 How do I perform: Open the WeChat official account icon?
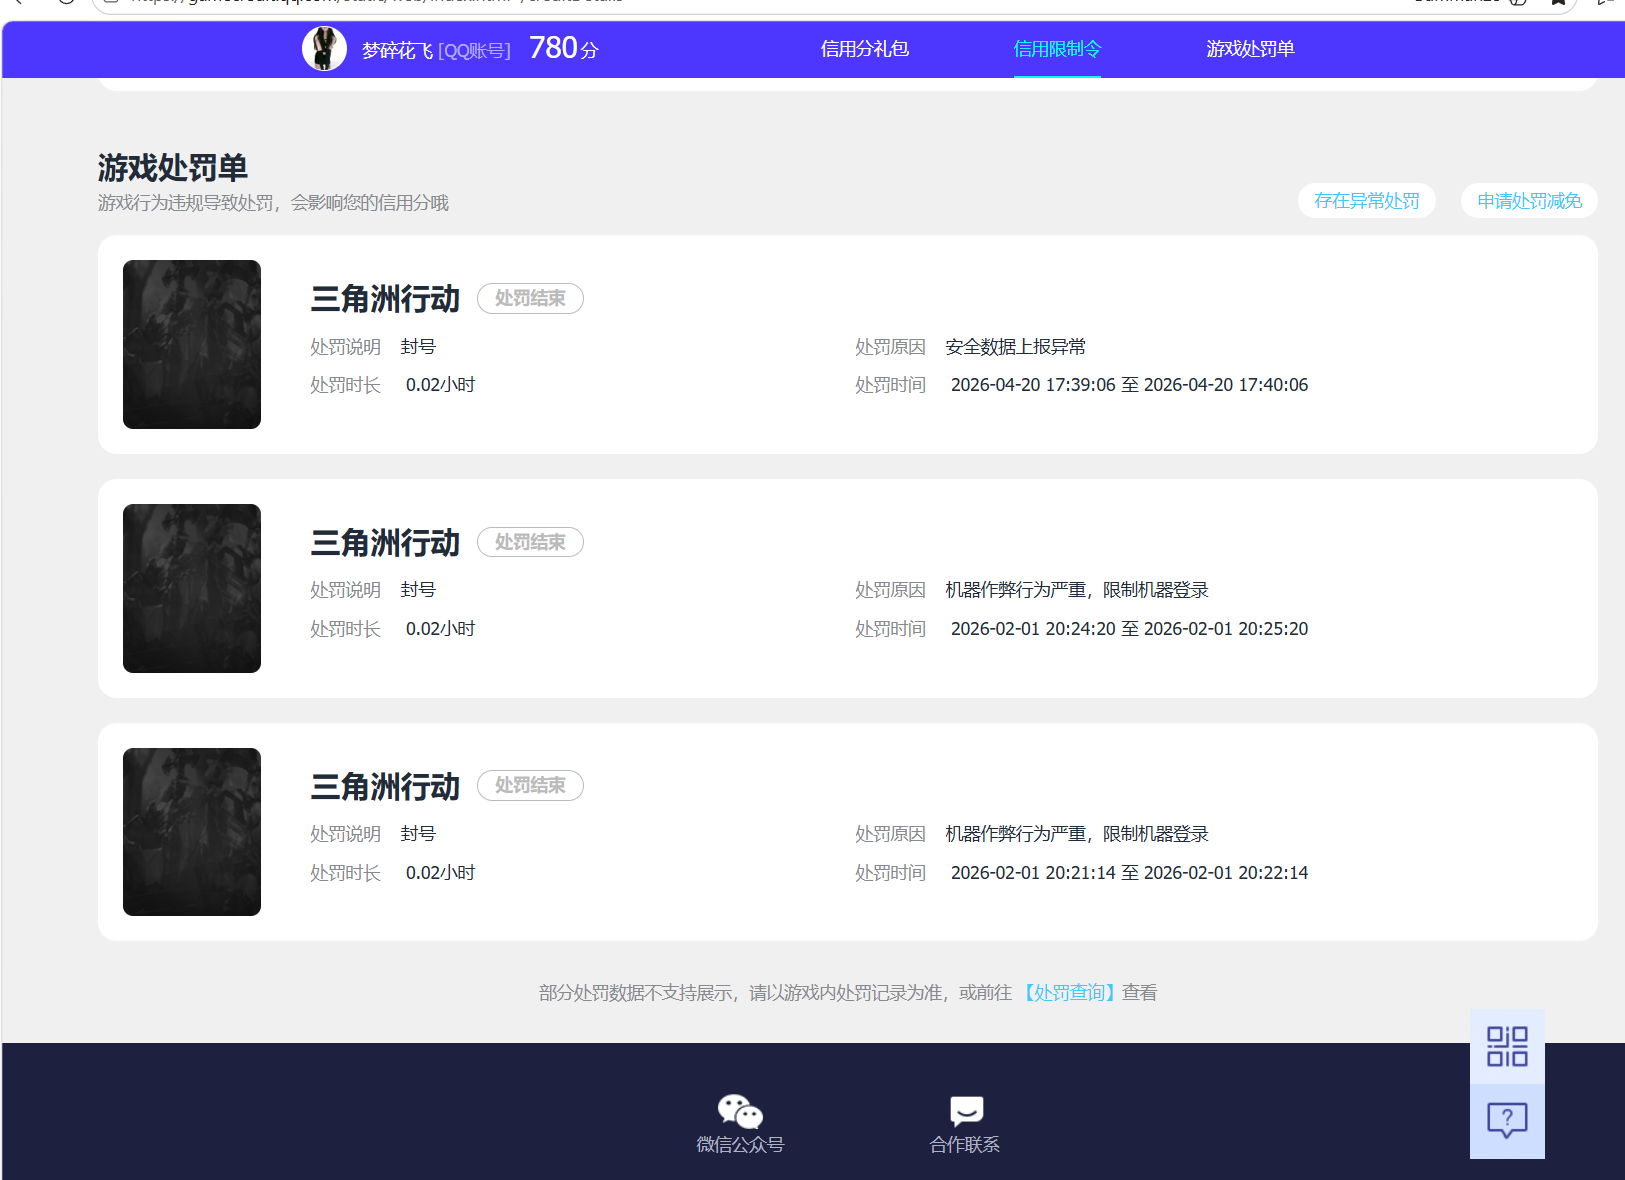(x=740, y=1111)
